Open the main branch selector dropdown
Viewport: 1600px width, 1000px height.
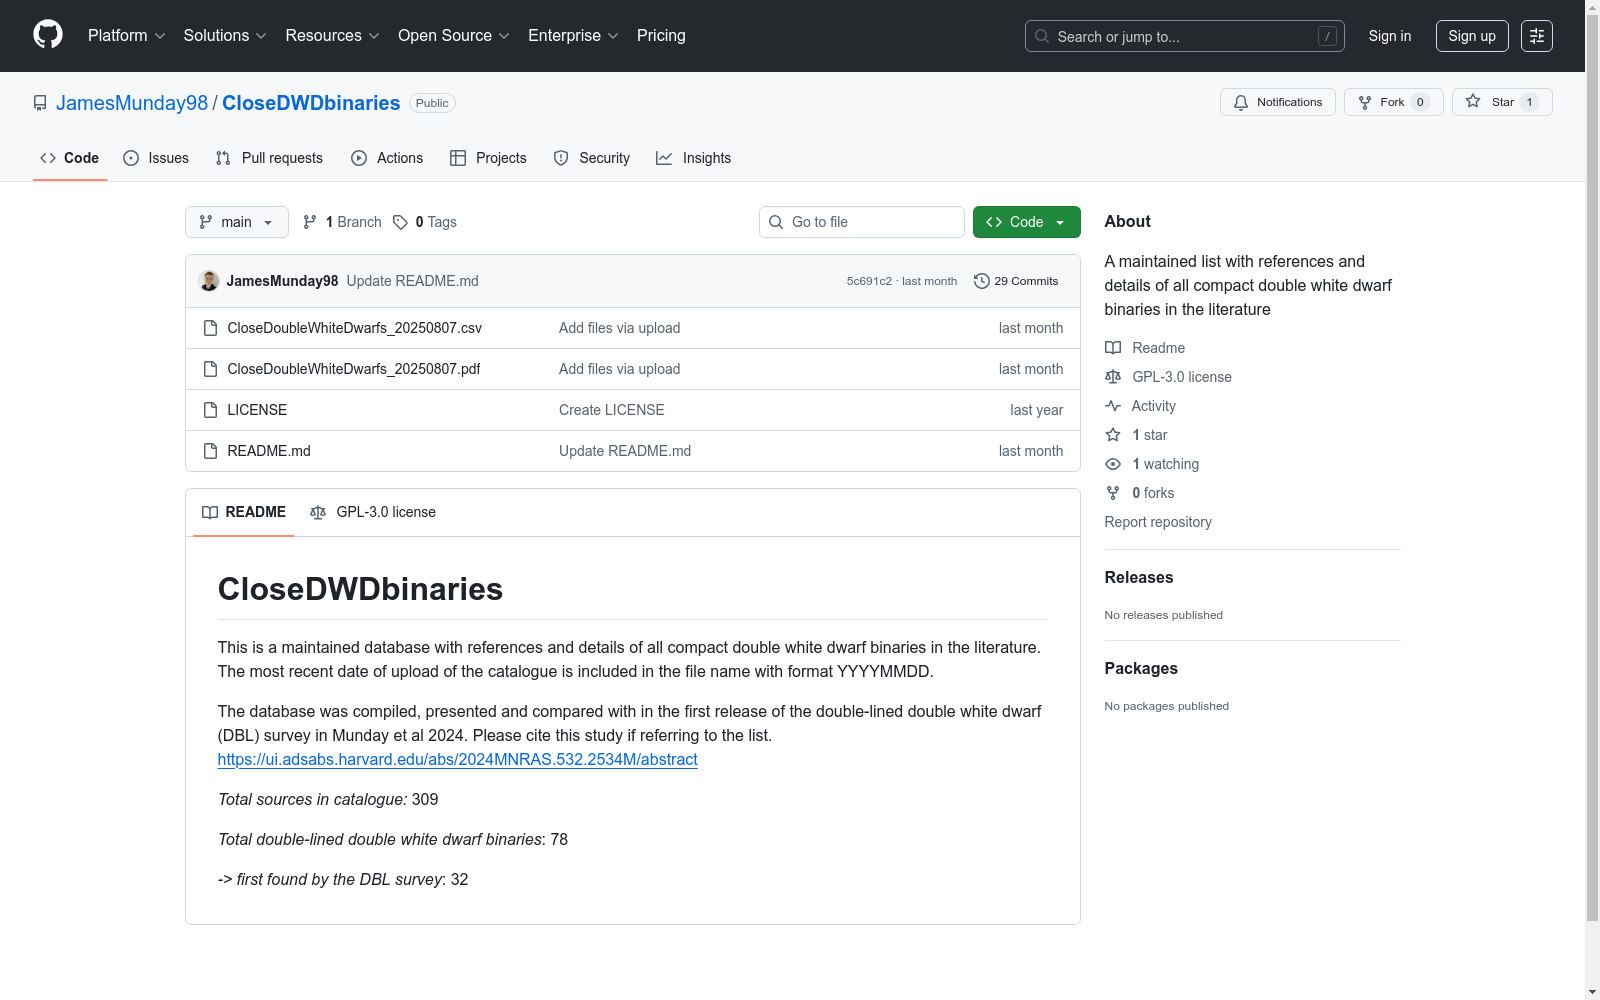(237, 222)
